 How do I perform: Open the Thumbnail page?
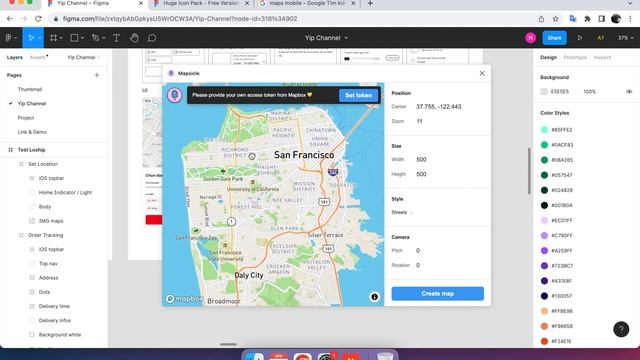click(30, 89)
